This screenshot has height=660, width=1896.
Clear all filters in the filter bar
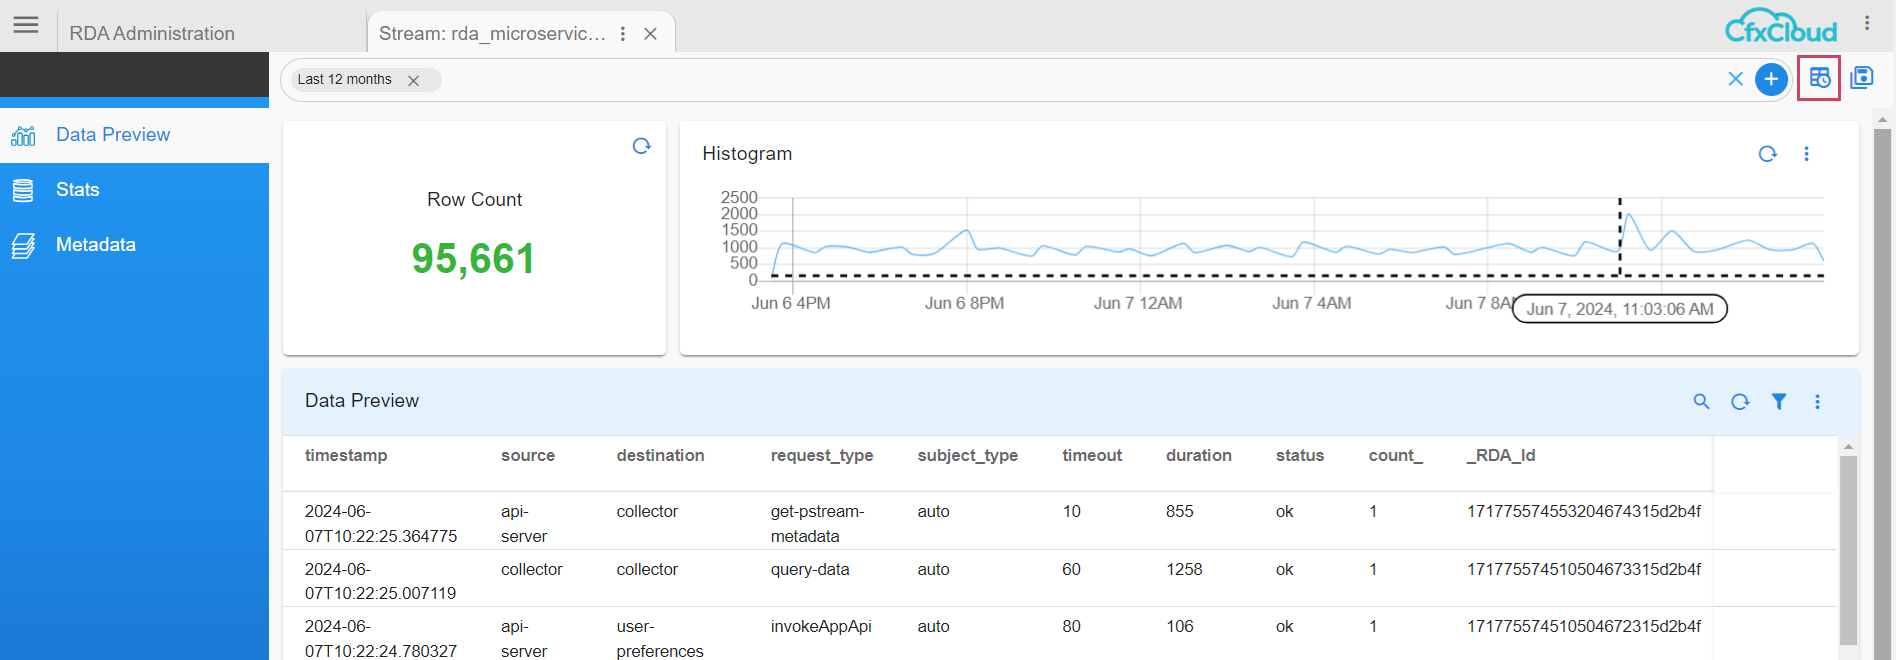(1735, 79)
